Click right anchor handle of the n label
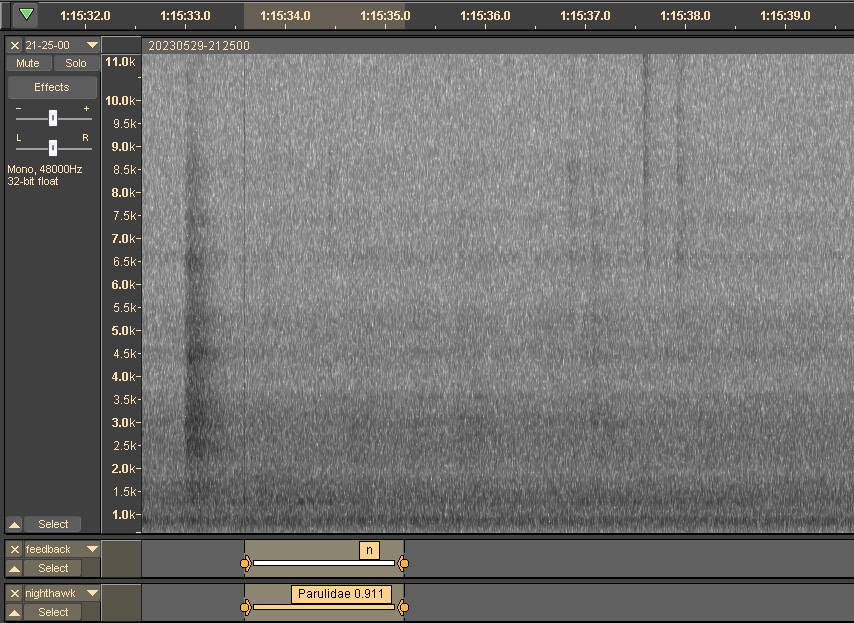Viewport: 854px width, 623px height. coord(403,563)
